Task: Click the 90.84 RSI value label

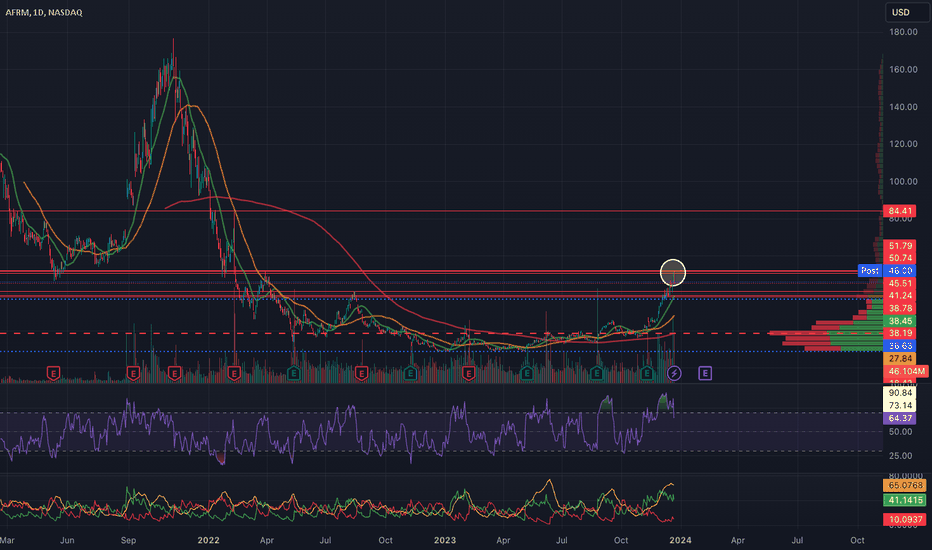Action: pyautogui.click(x=900, y=393)
